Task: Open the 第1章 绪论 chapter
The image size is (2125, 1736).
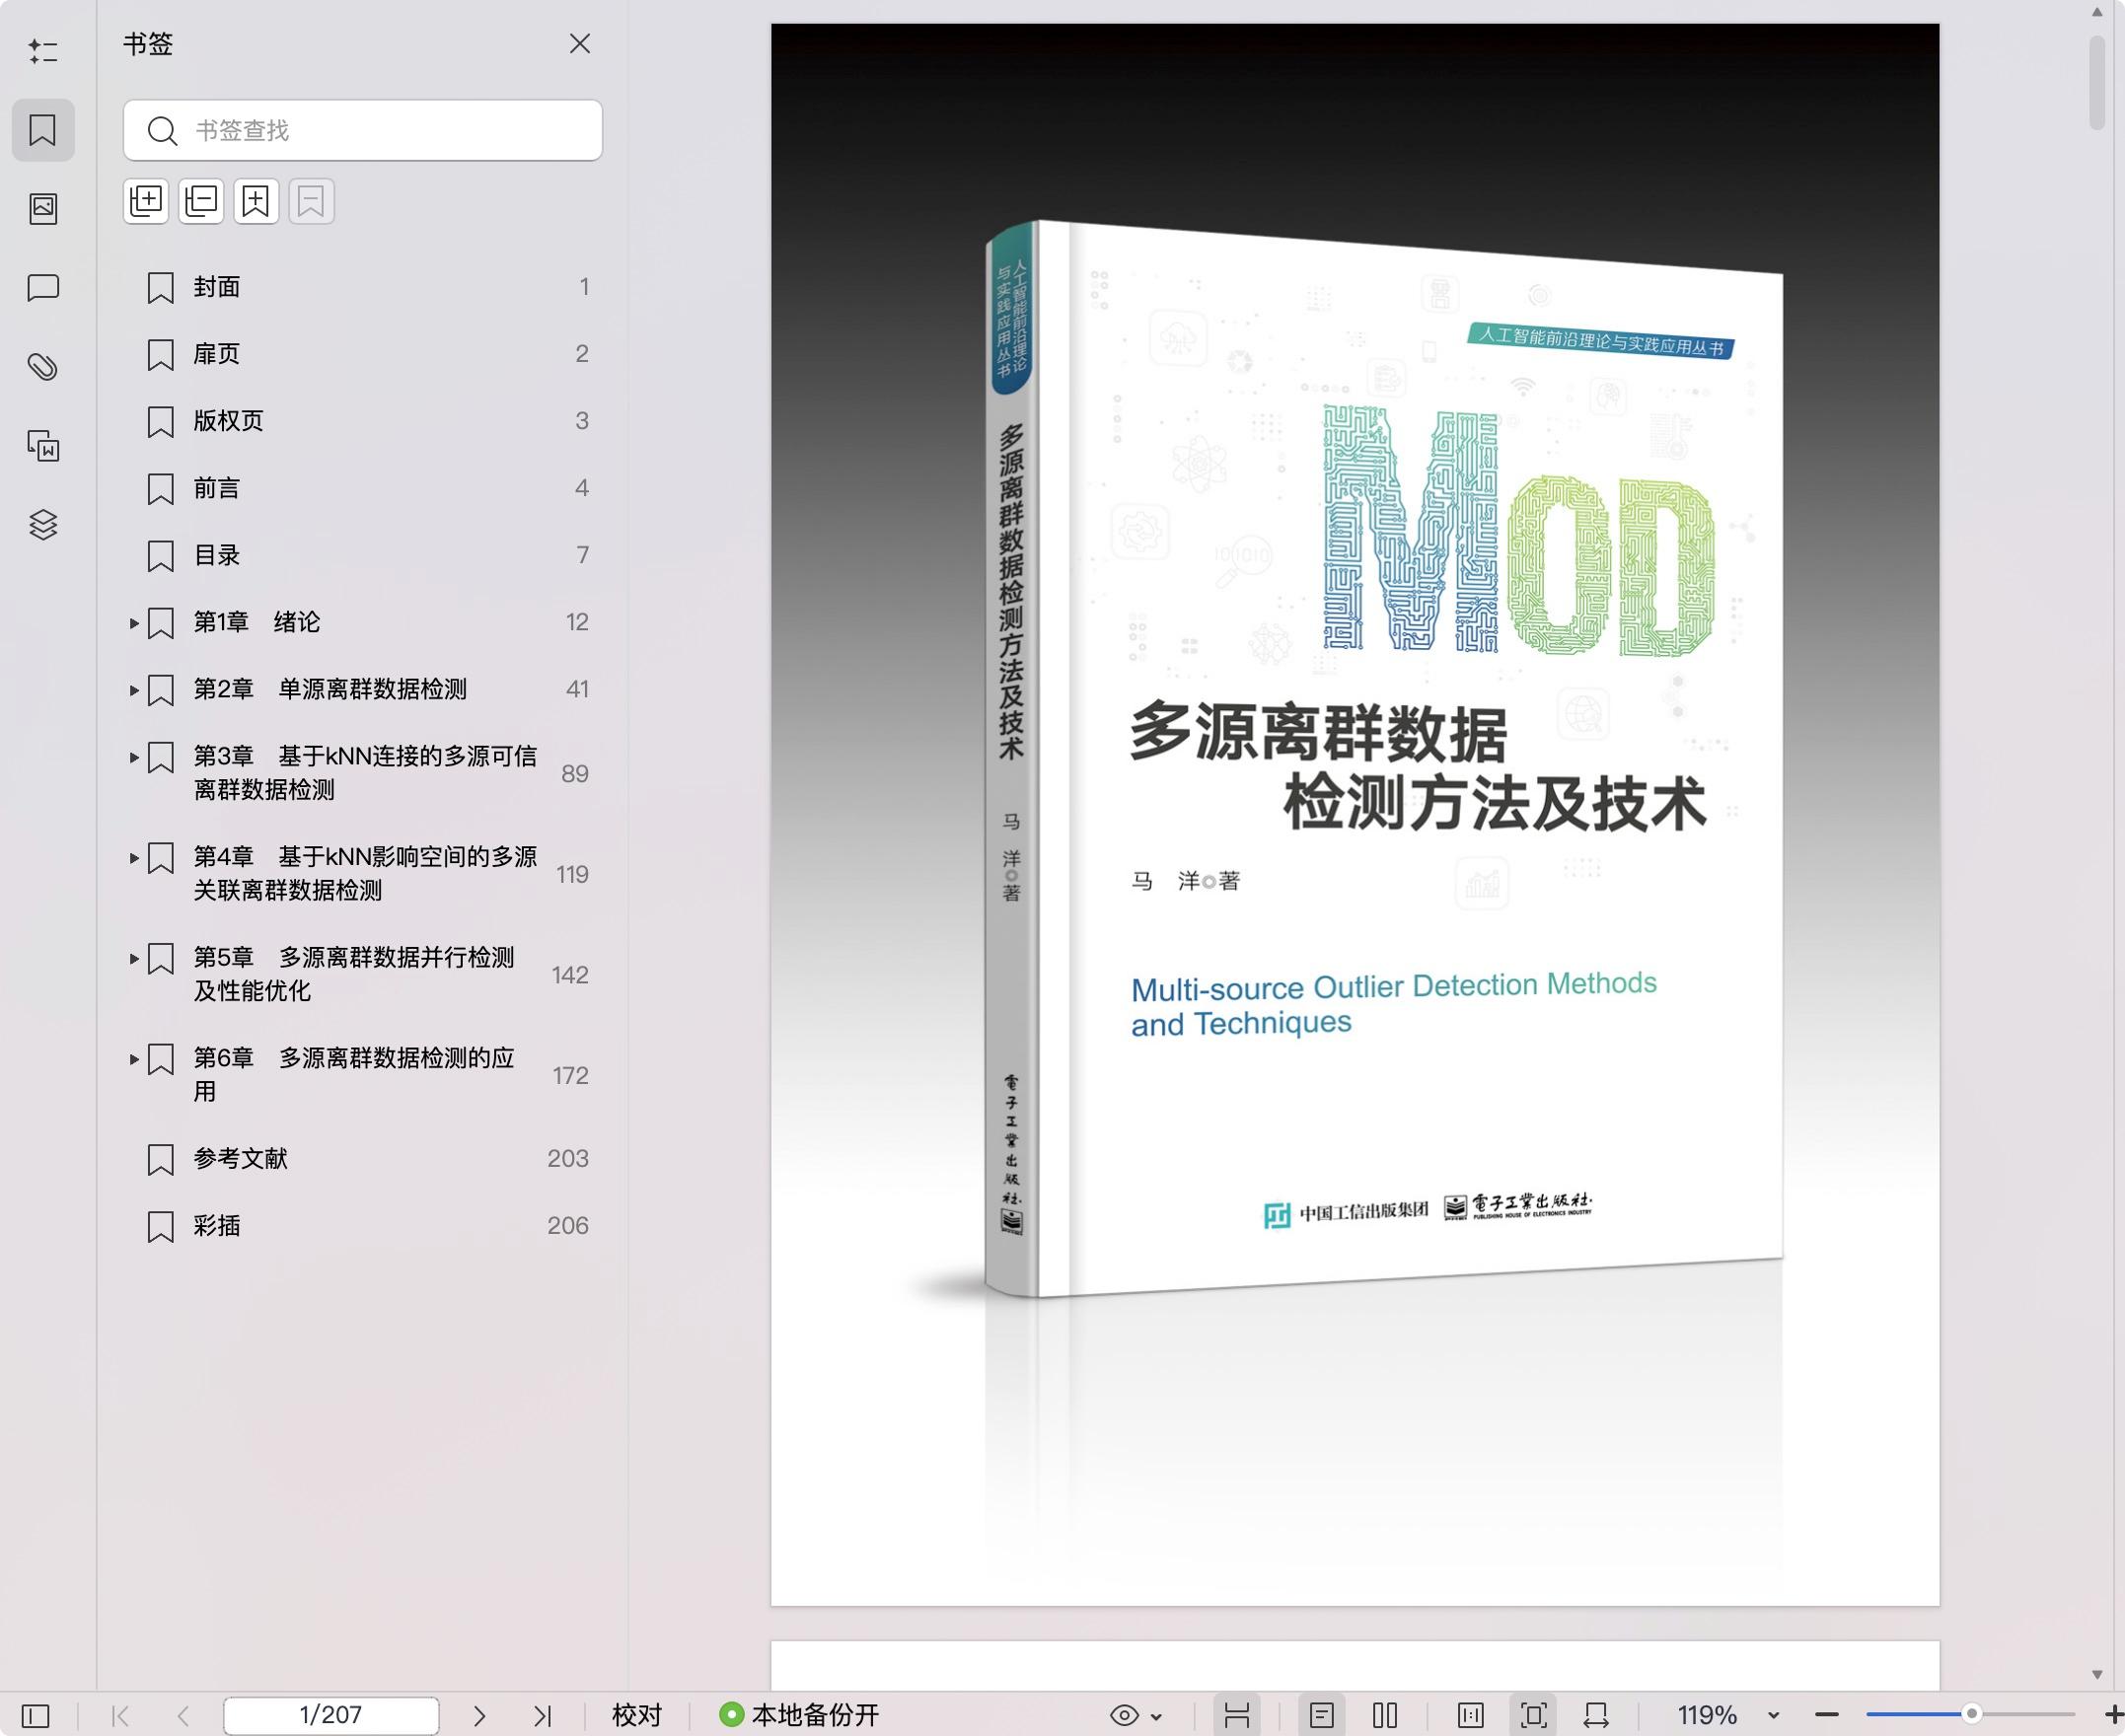Action: click(257, 622)
